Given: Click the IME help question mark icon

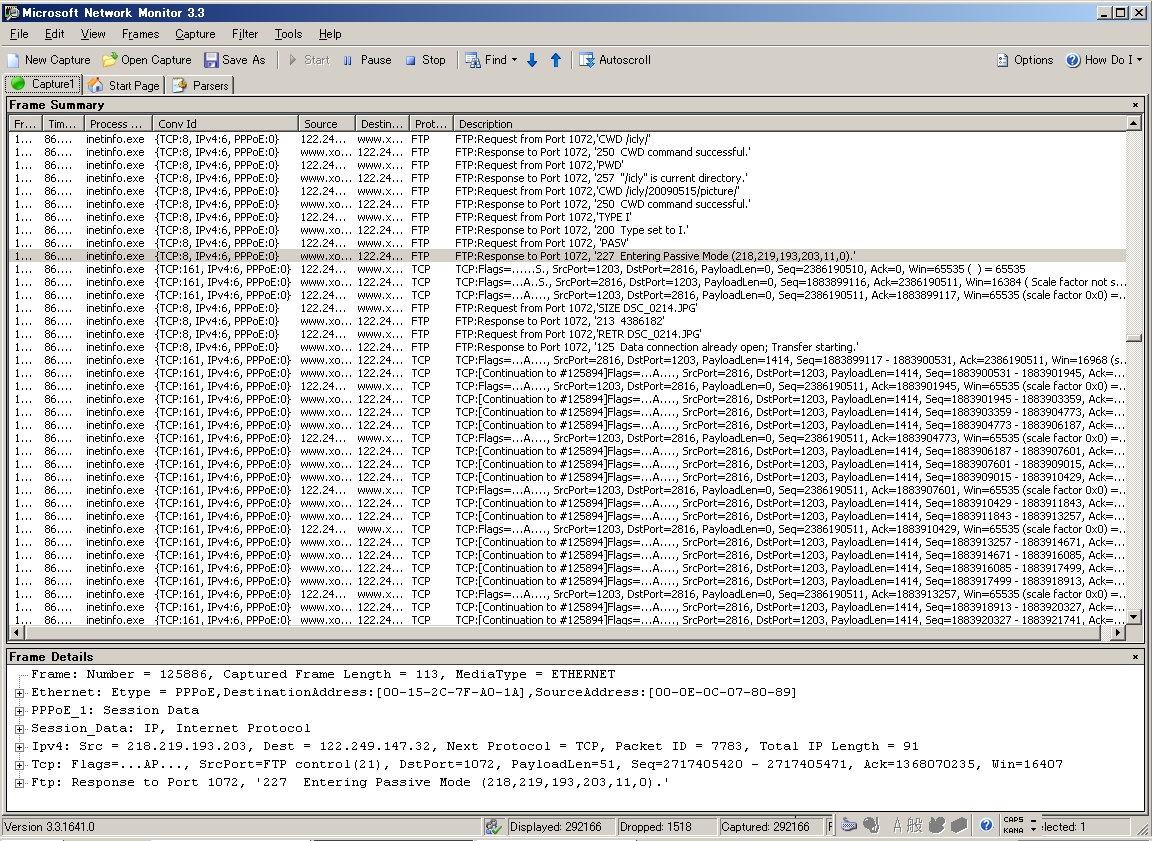Looking at the screenshot, I should [x=987, y=825].
